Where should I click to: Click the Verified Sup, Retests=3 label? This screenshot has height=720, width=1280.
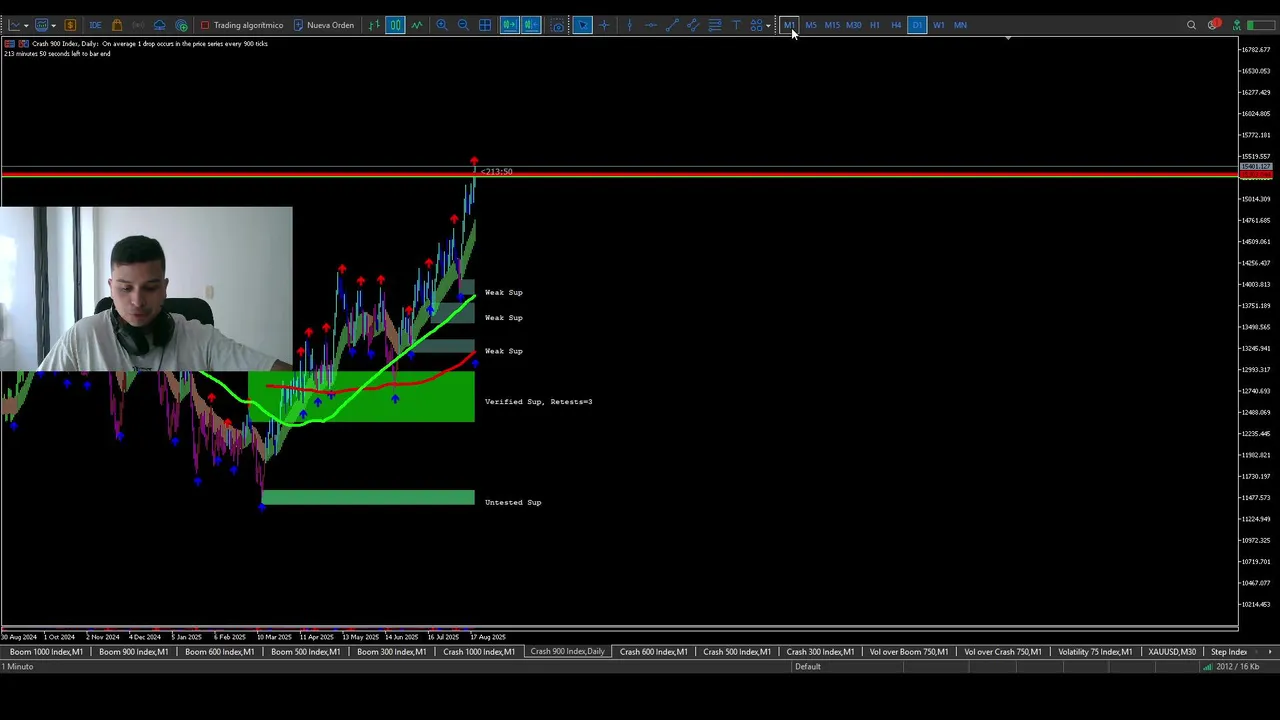coord(538,402)
